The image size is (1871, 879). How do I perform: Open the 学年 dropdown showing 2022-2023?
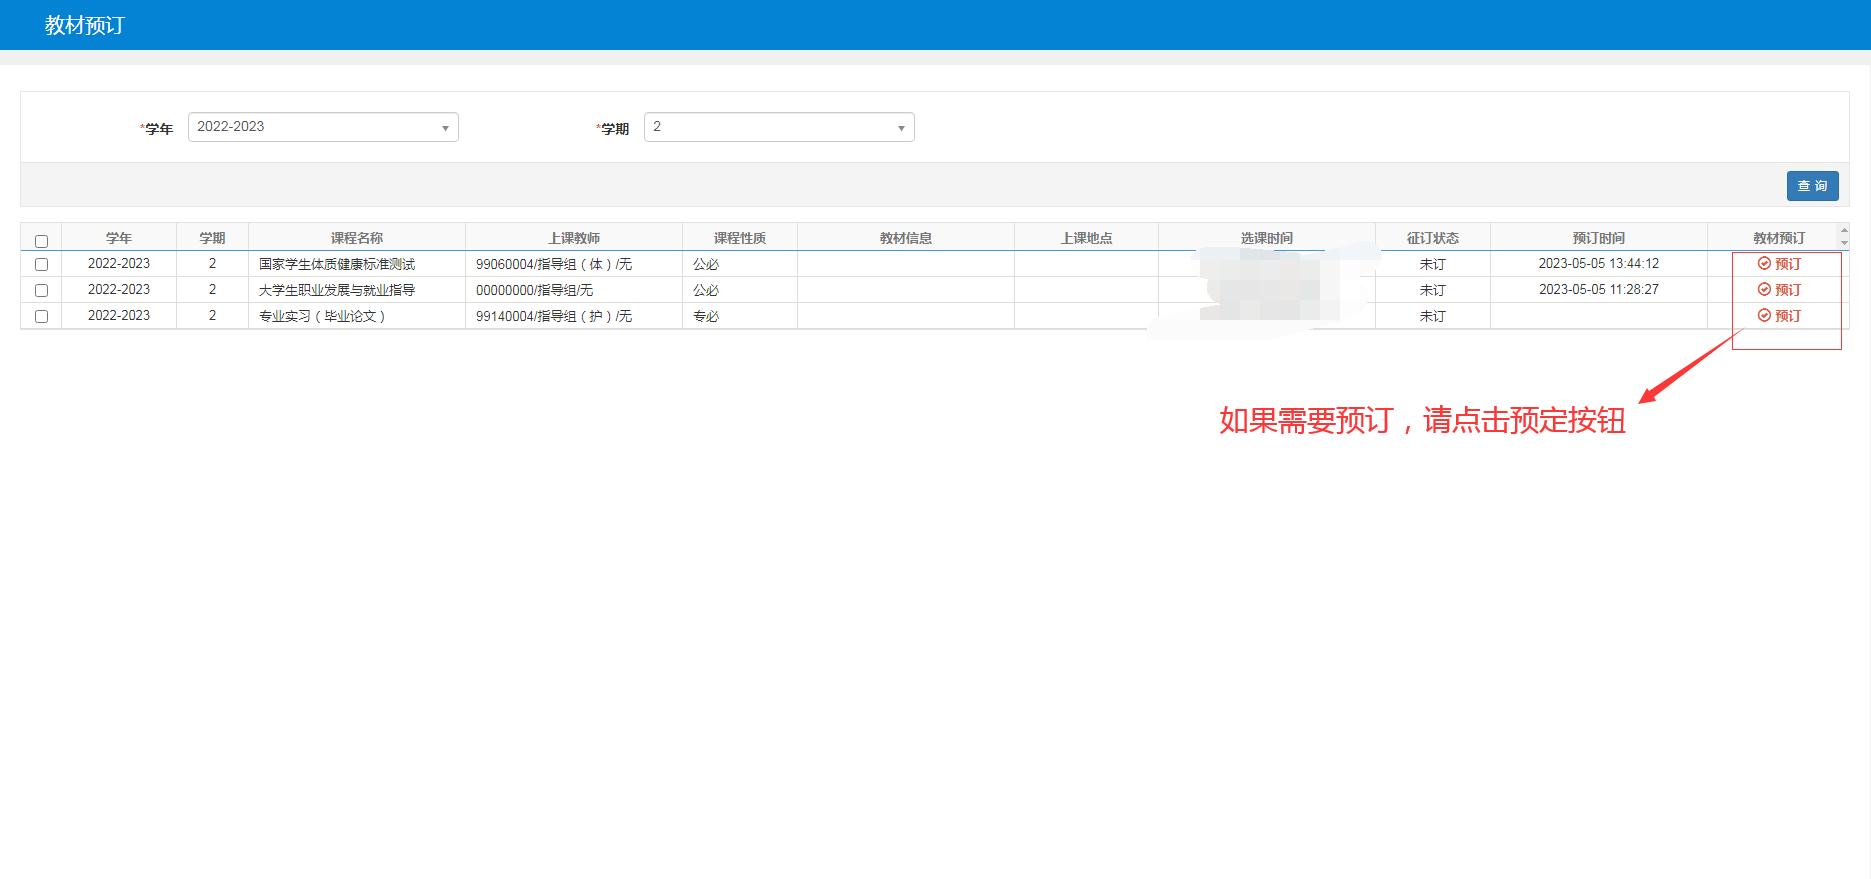click(x=322, y=127)
